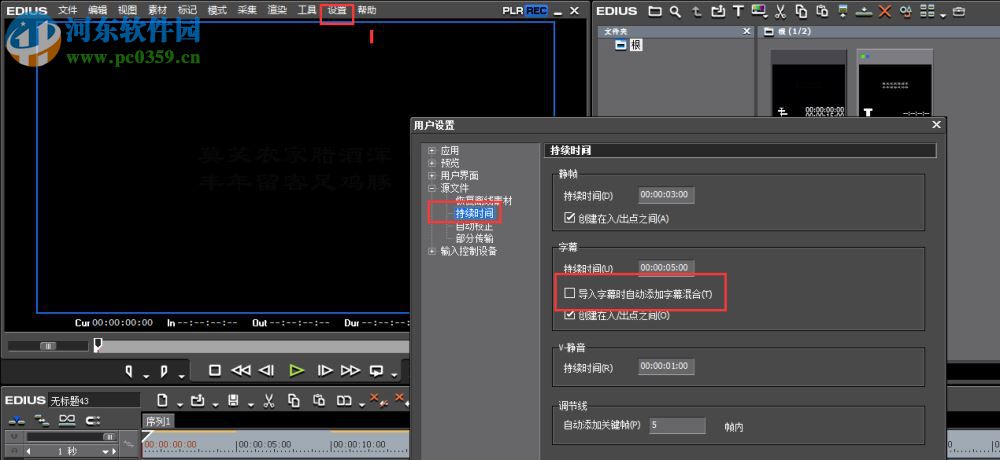The width and height of the screenshot is (1000, 460).
Task: Click the fast forward double-arrow button
Action: coord(351,371)
